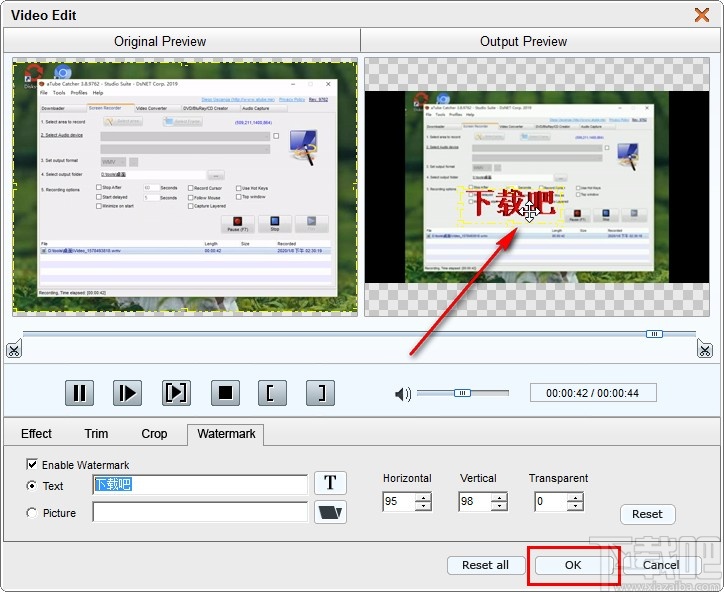Click the left scissors cut icon
Image resolution: width=724 pixels, height=592 pixels.
[x=14, y=350]
